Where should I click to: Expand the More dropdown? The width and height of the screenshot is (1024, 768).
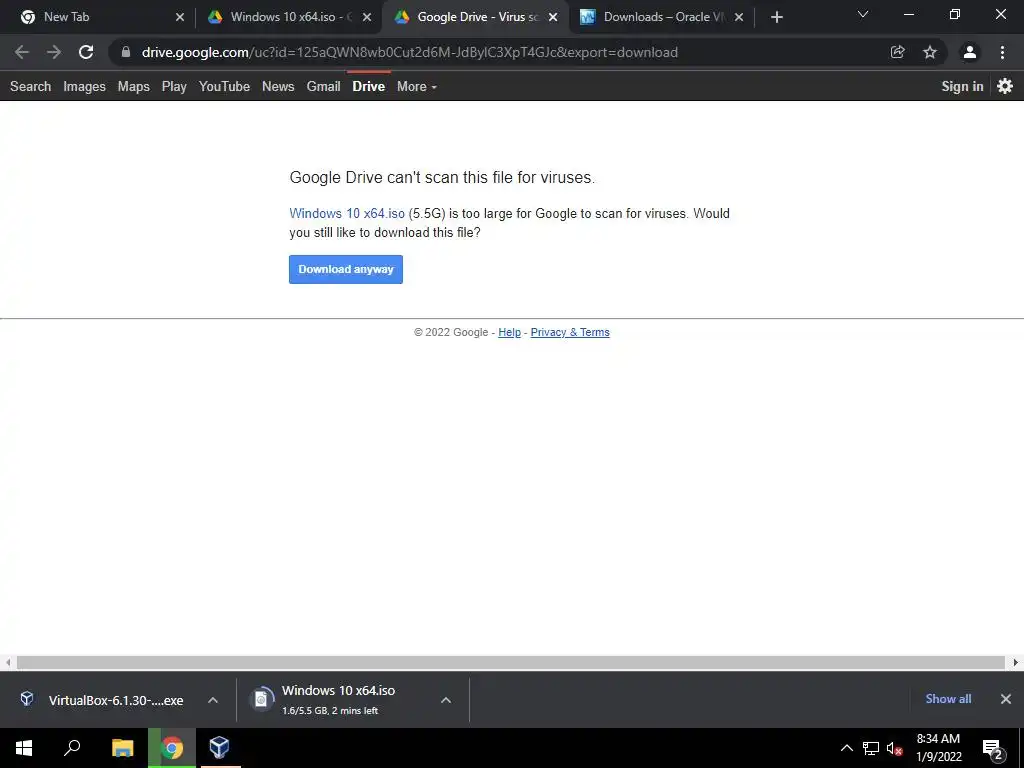tap(417, 86)
